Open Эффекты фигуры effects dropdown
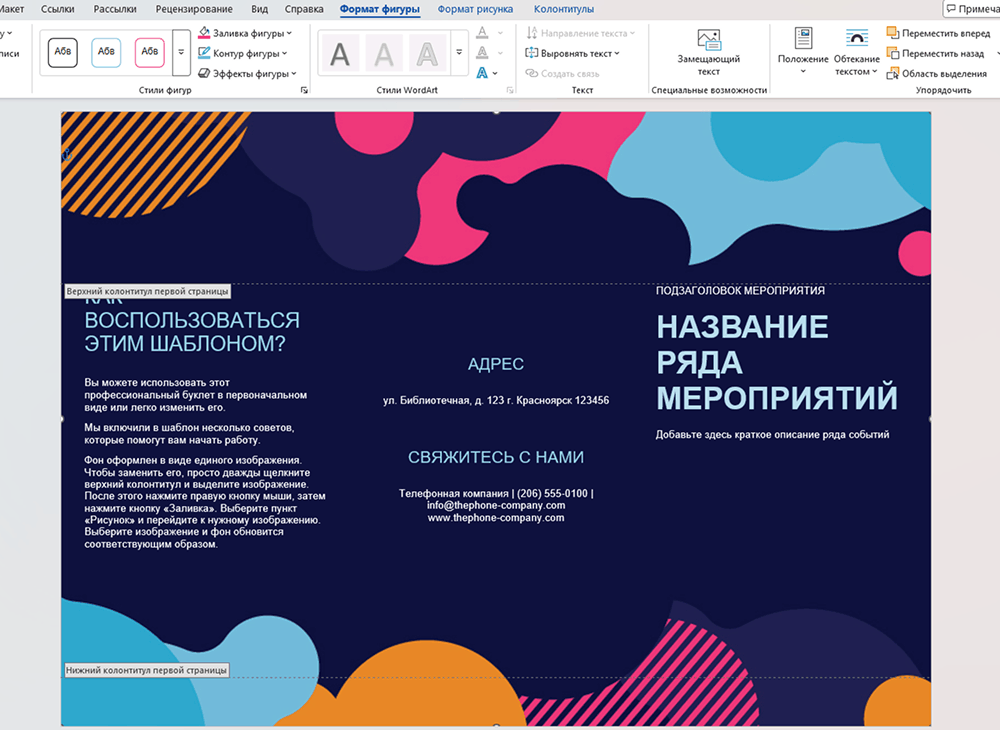The image size is (1000, 730). coord(247,74)
